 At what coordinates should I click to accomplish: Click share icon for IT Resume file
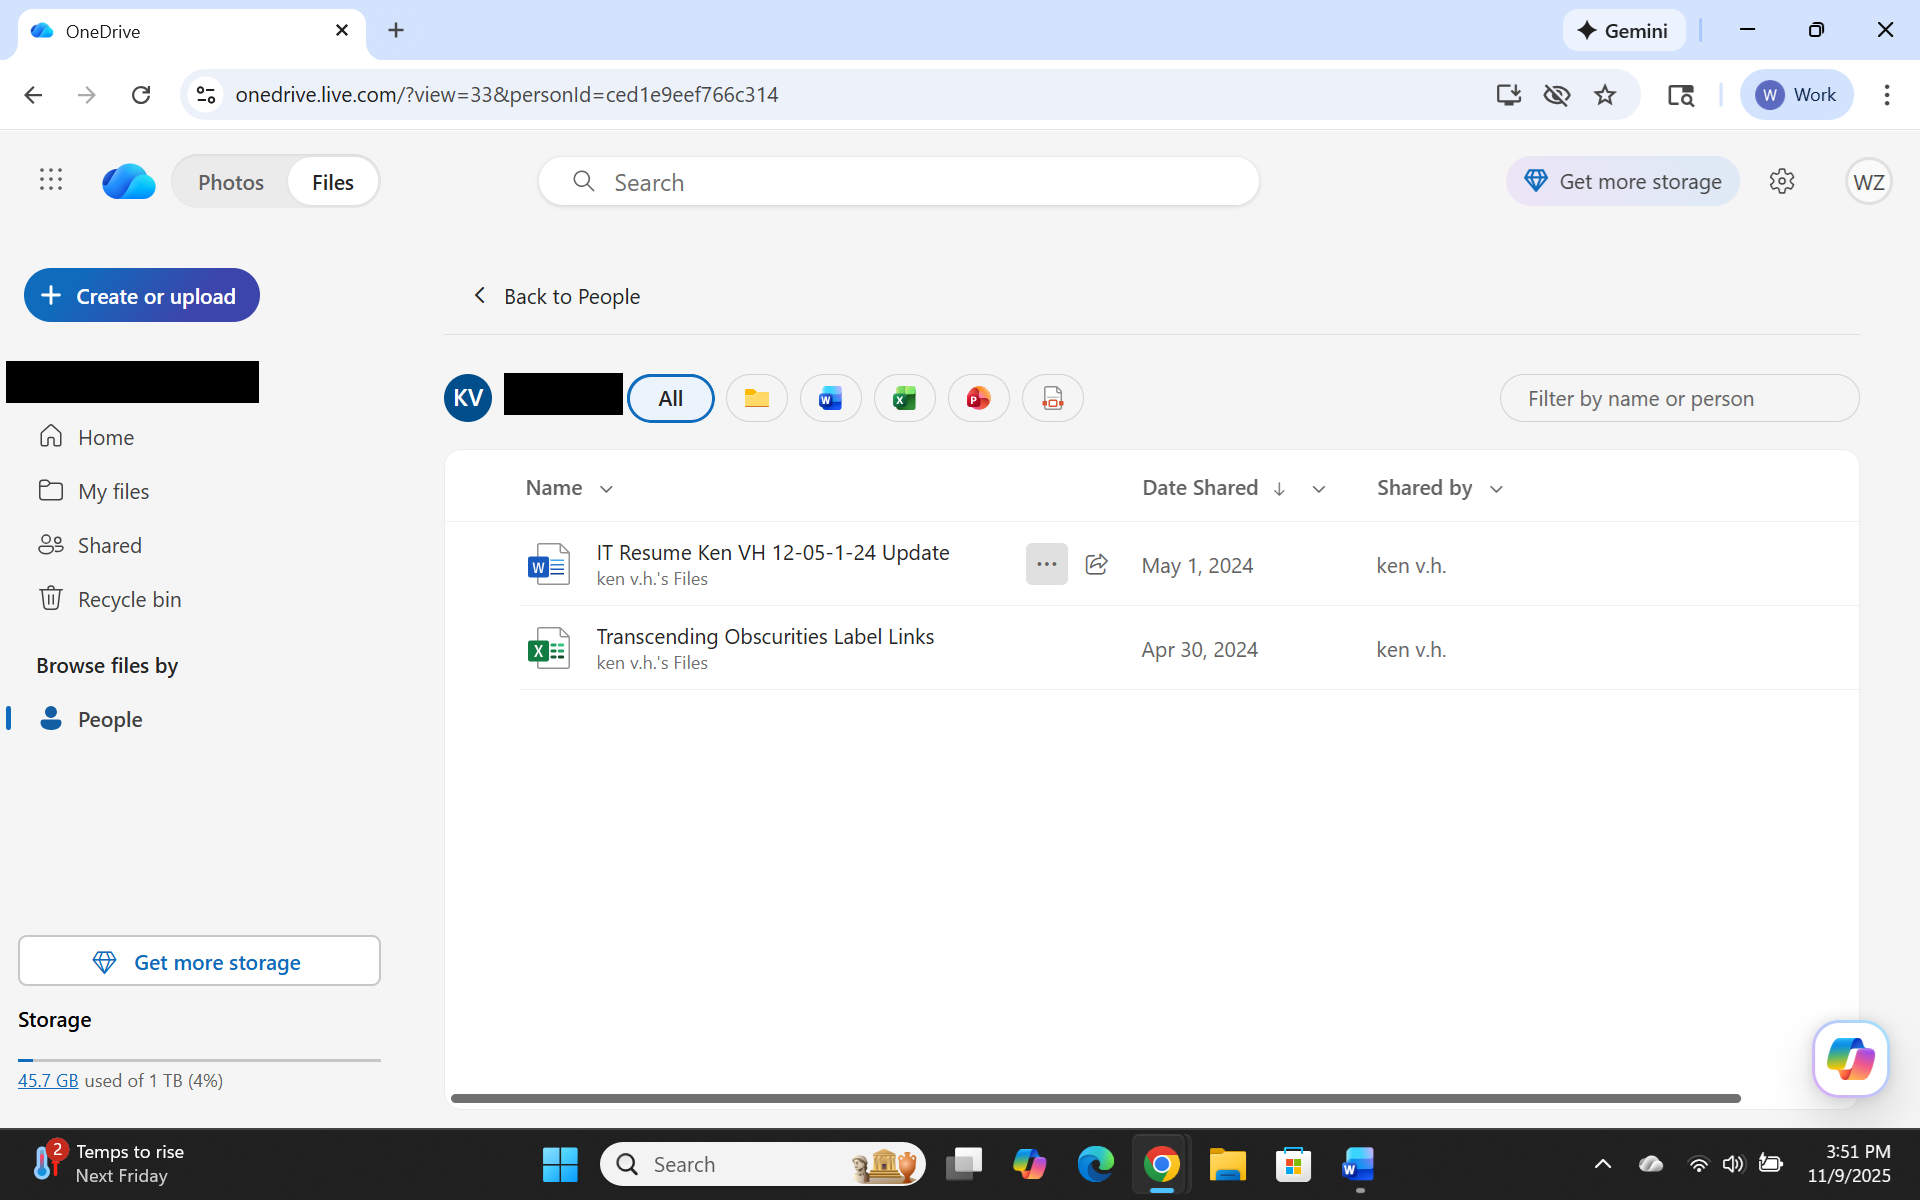click(x=1096, y=564)
